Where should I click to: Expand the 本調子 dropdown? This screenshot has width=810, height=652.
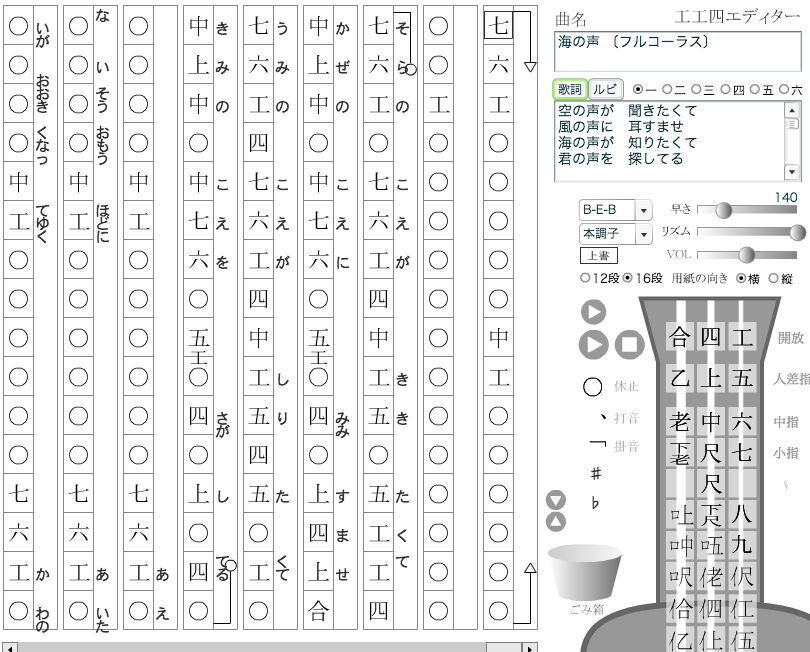643,234
